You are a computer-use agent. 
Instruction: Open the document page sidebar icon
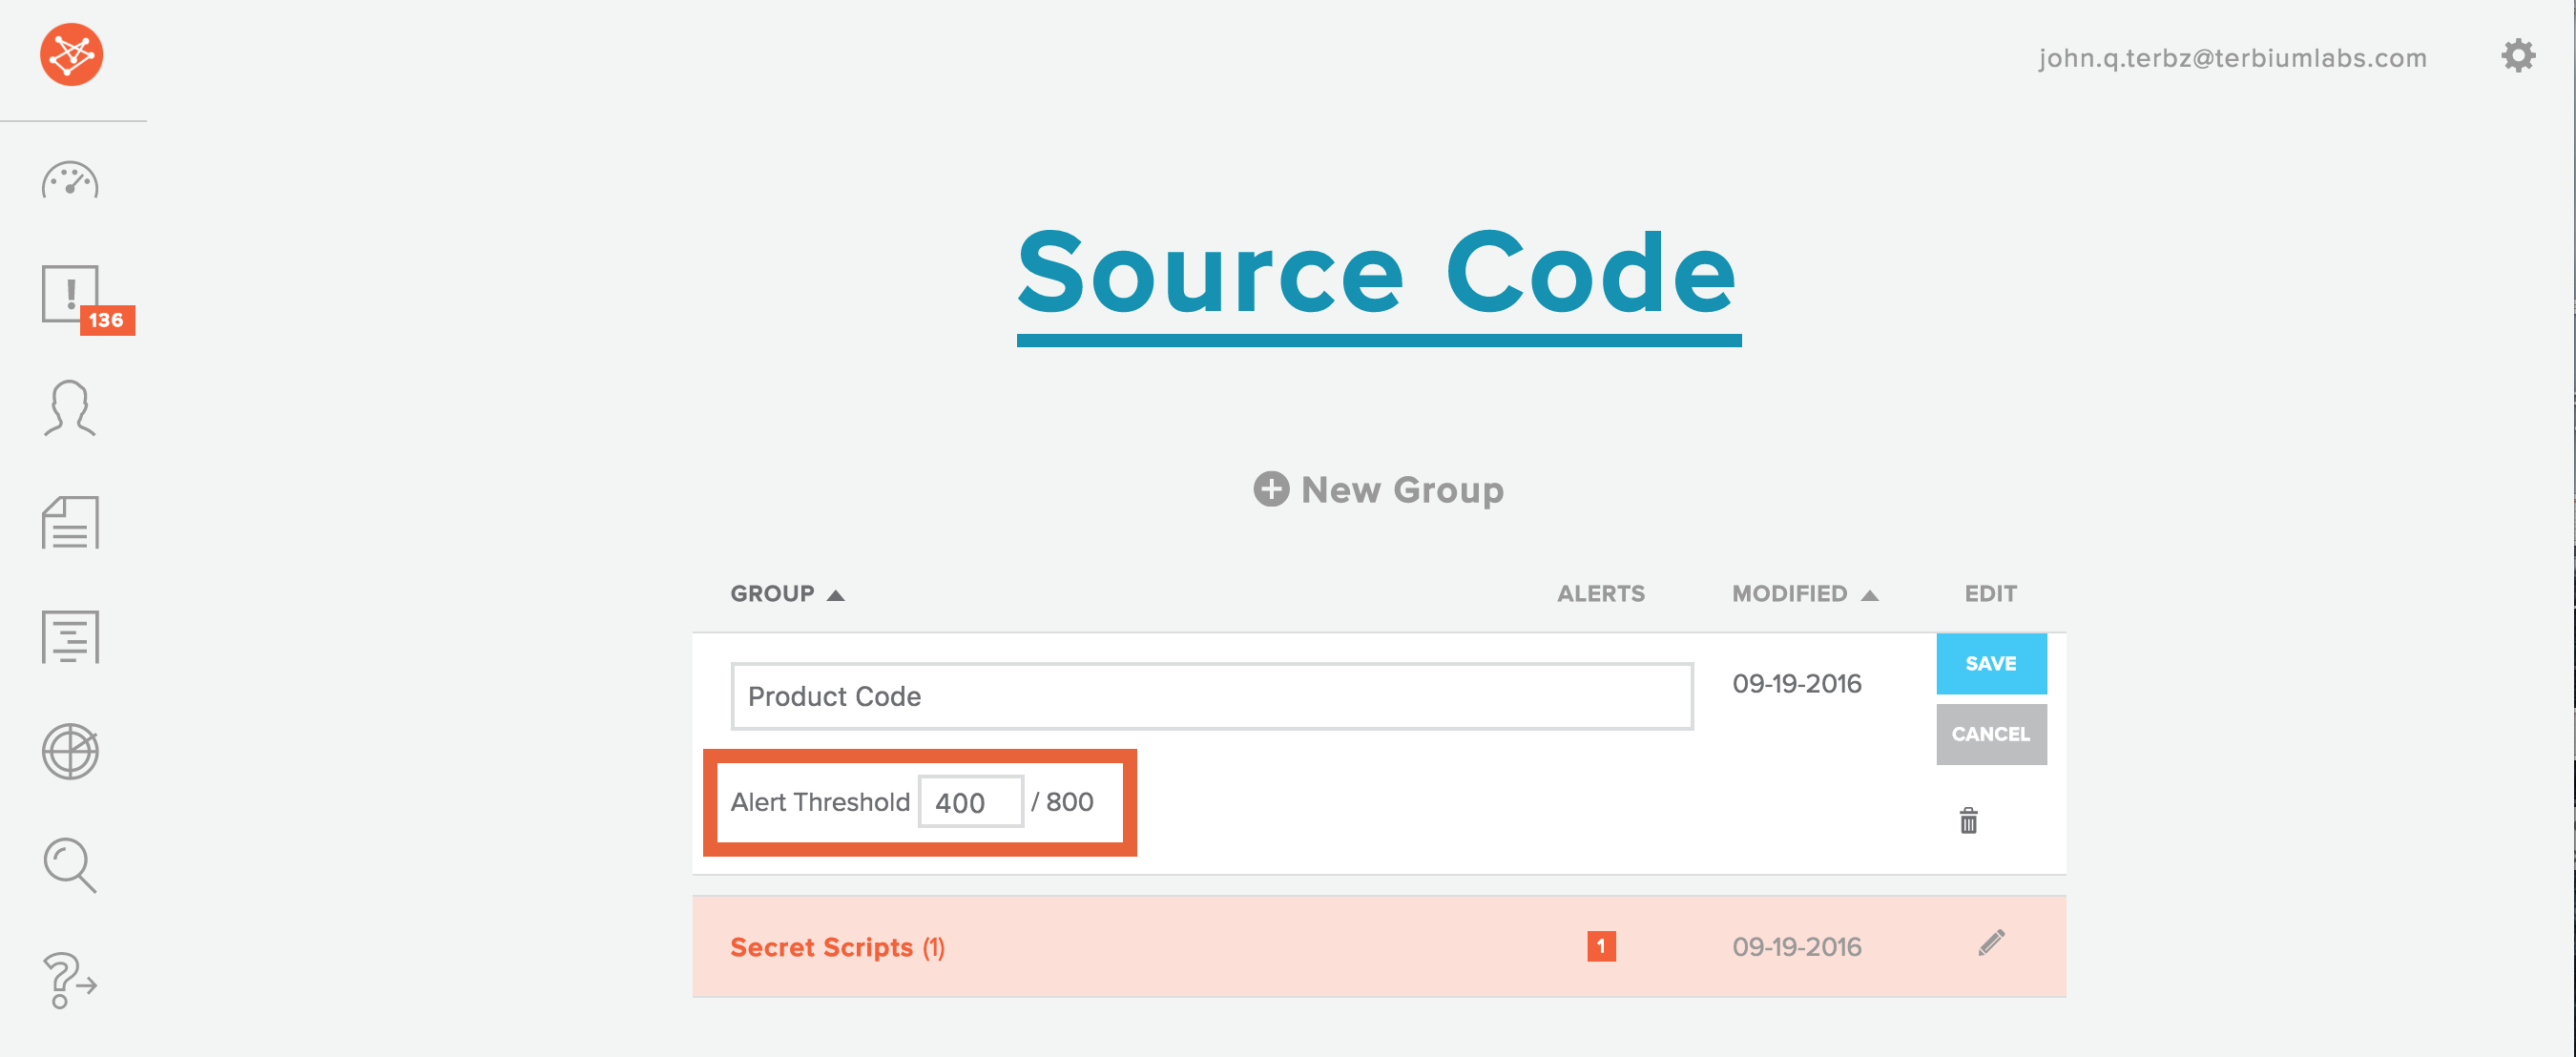click(x=70, y=522)
